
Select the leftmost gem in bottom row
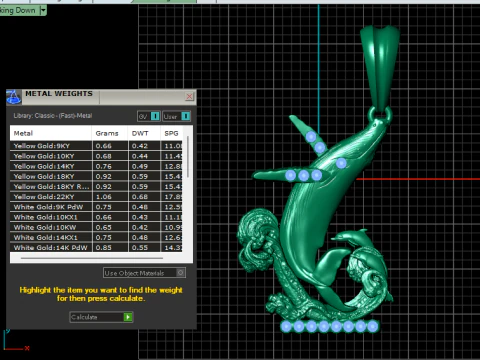coord(286,326)
